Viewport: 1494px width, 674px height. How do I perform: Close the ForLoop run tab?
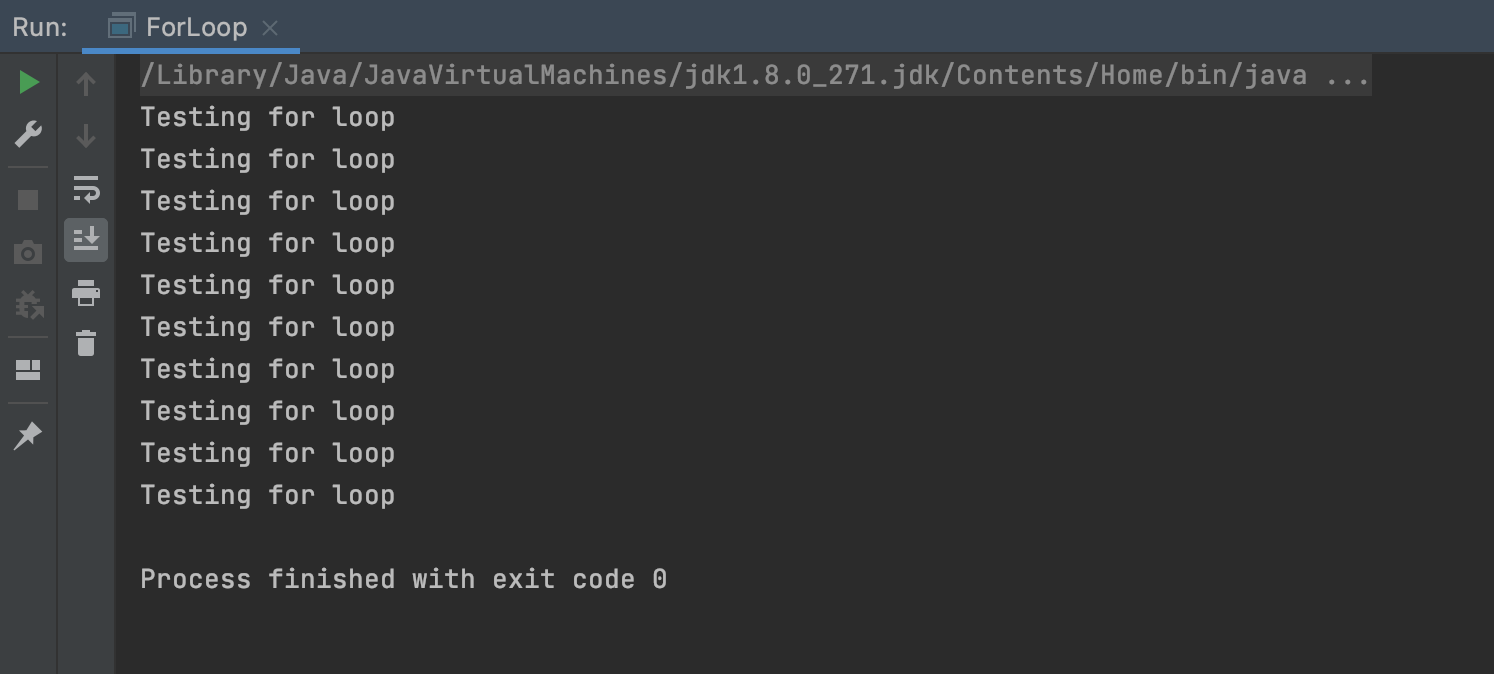tap(269, 28)
